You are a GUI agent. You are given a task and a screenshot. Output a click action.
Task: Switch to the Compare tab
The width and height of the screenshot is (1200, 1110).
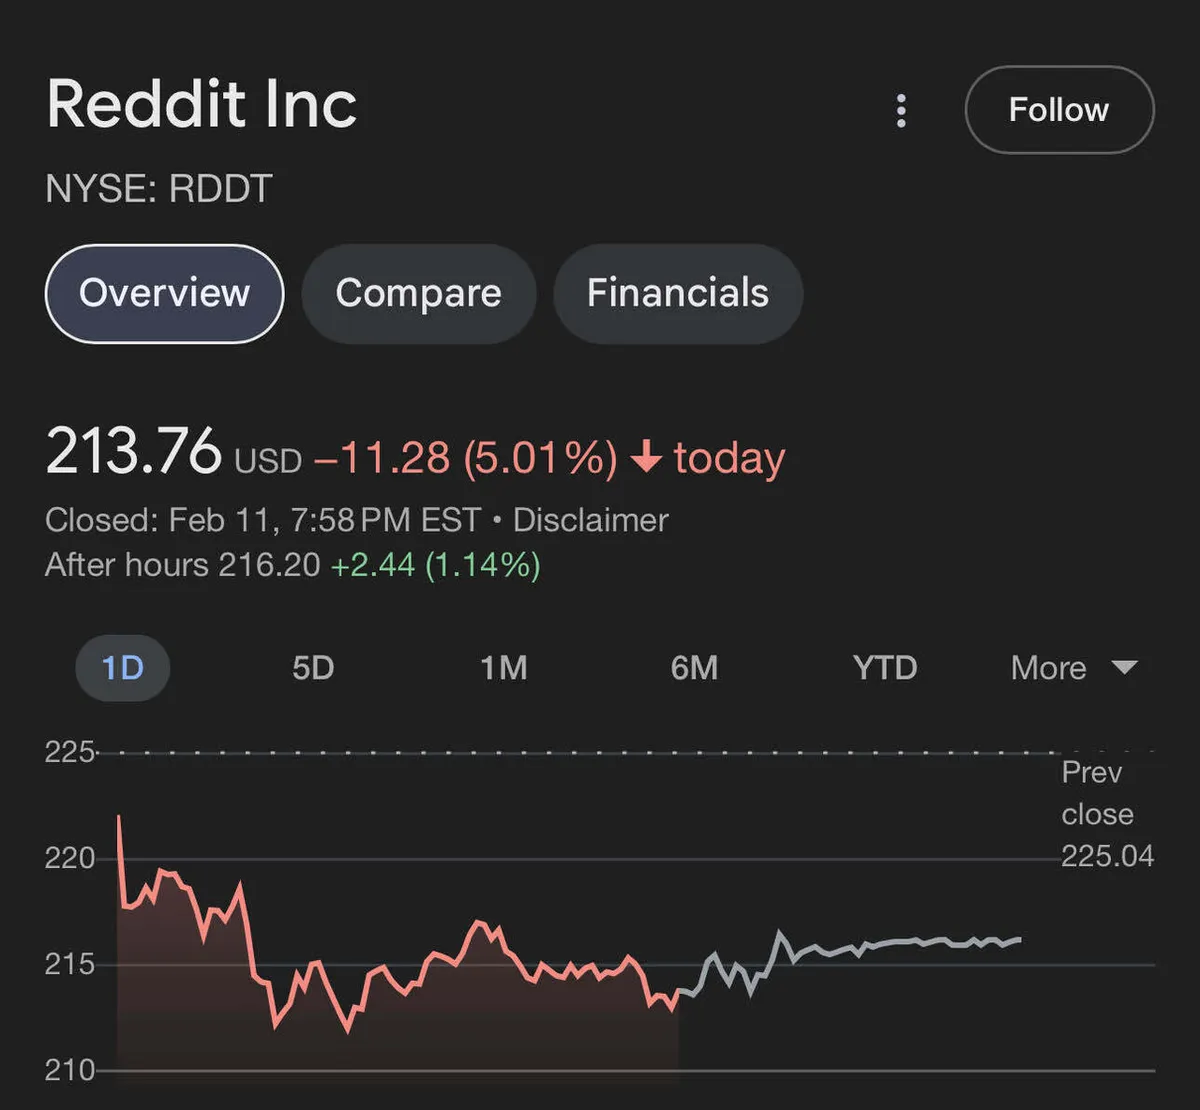pos(418,293)
